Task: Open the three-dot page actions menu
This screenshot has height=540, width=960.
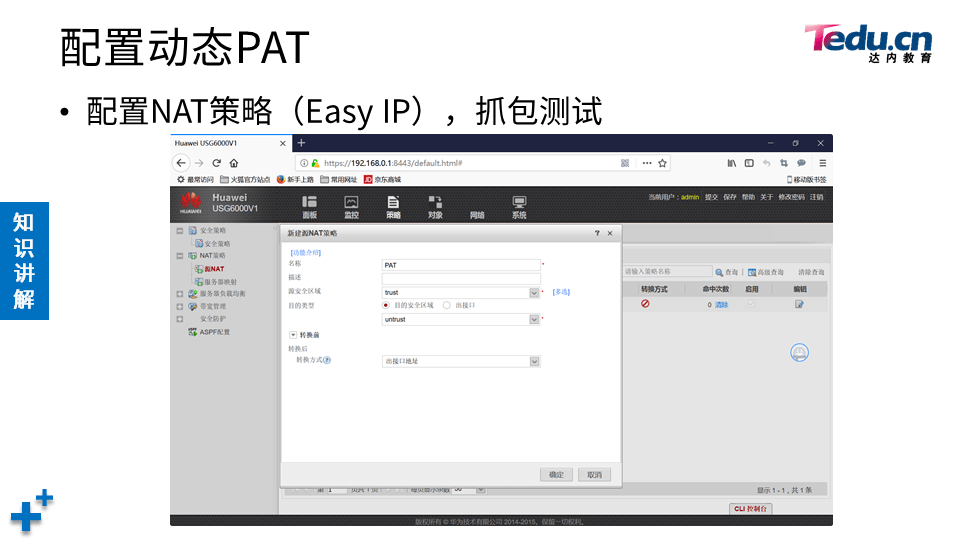Action: click(647, 163)
